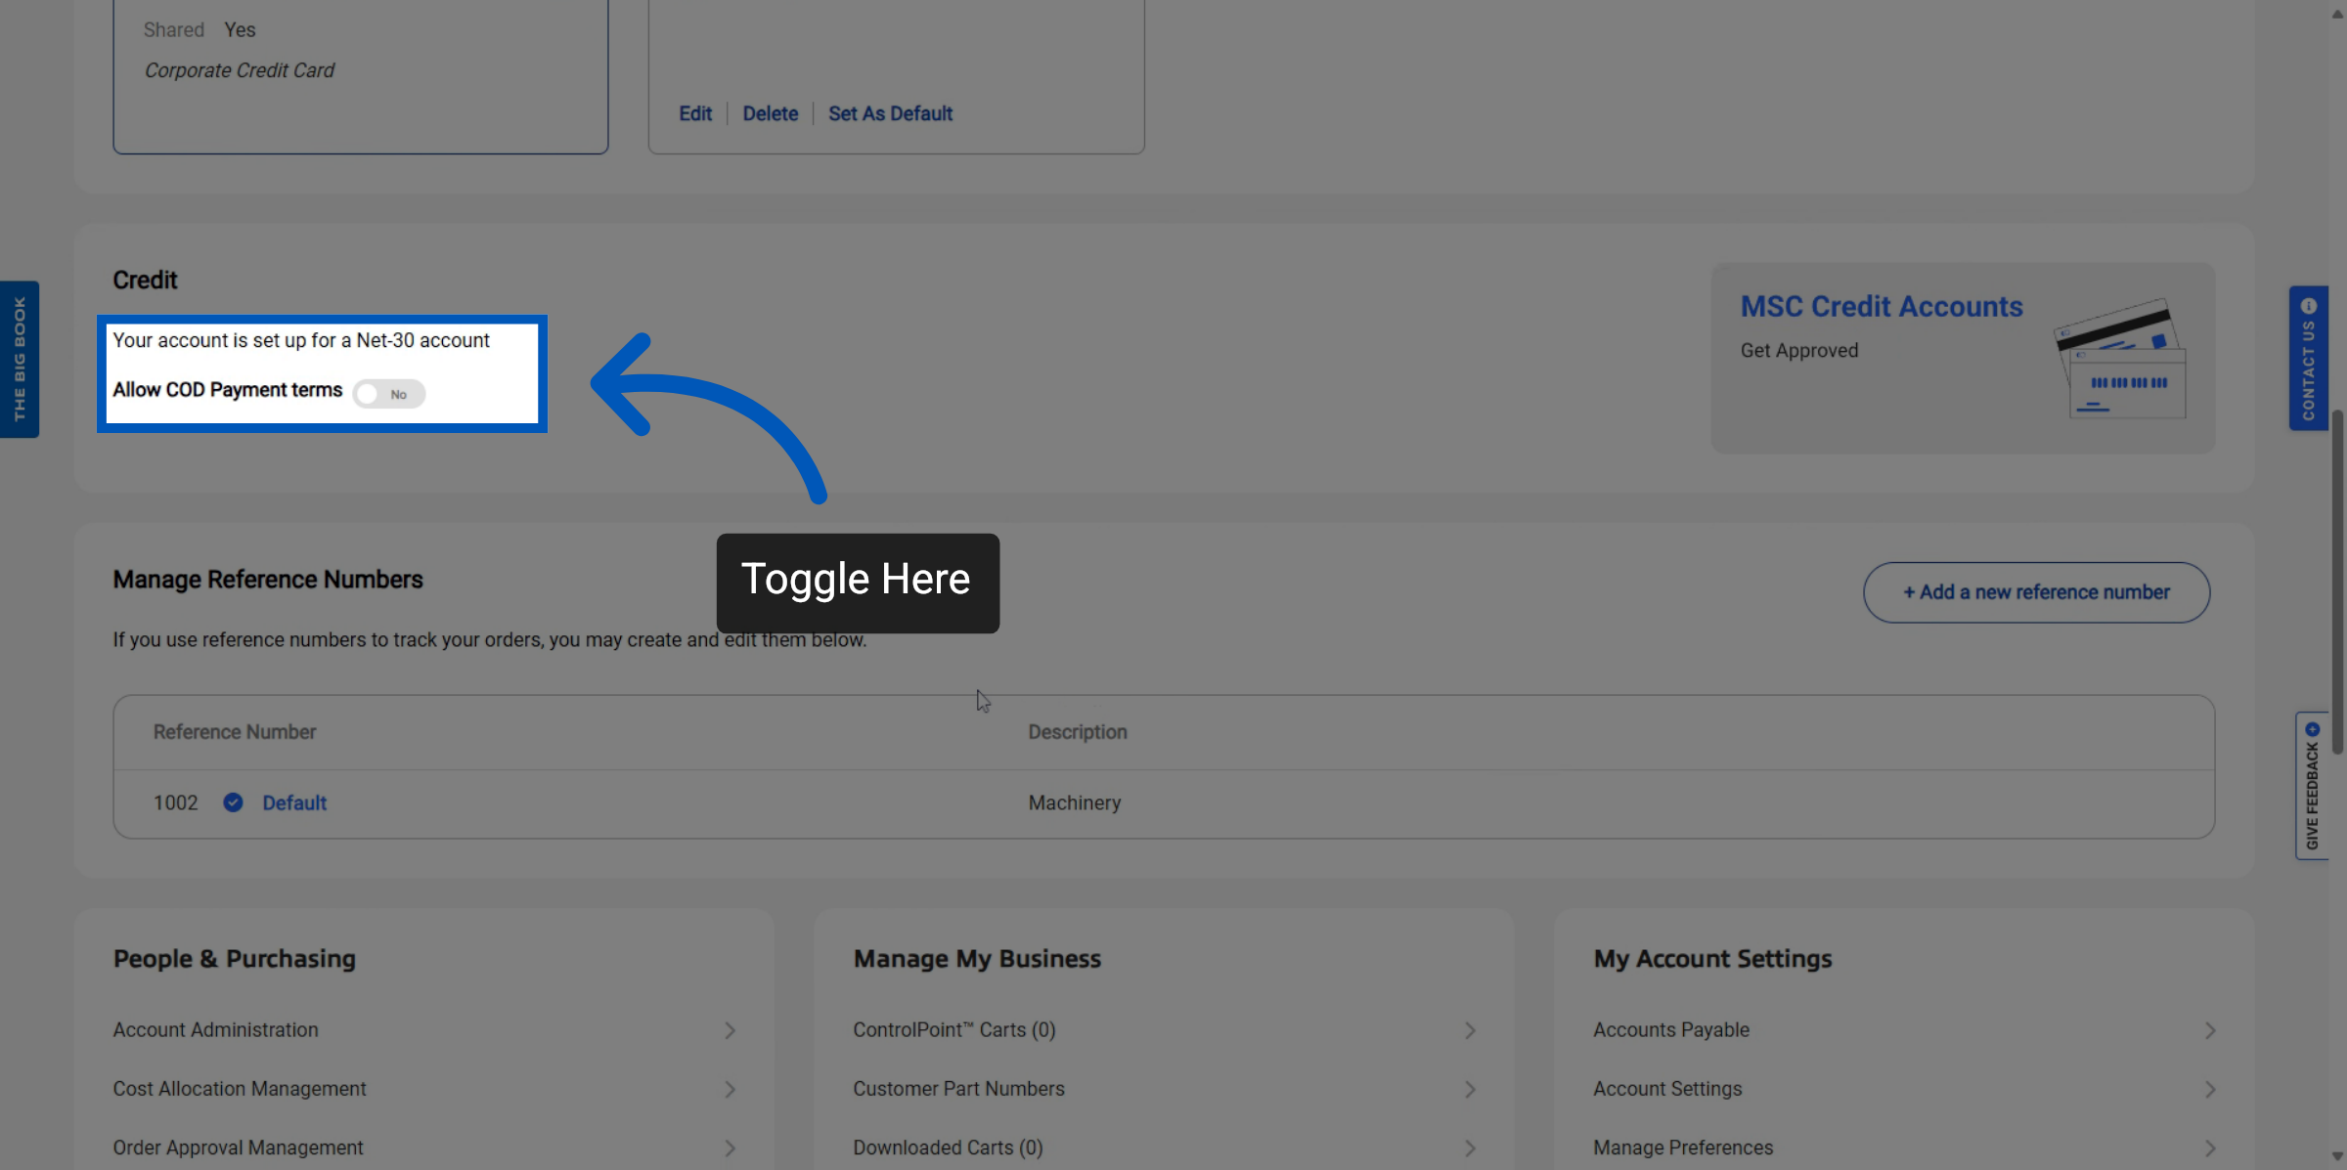Click the Machinery description cell
The image size is (2347, 1170).
[x=1074, y=803]
